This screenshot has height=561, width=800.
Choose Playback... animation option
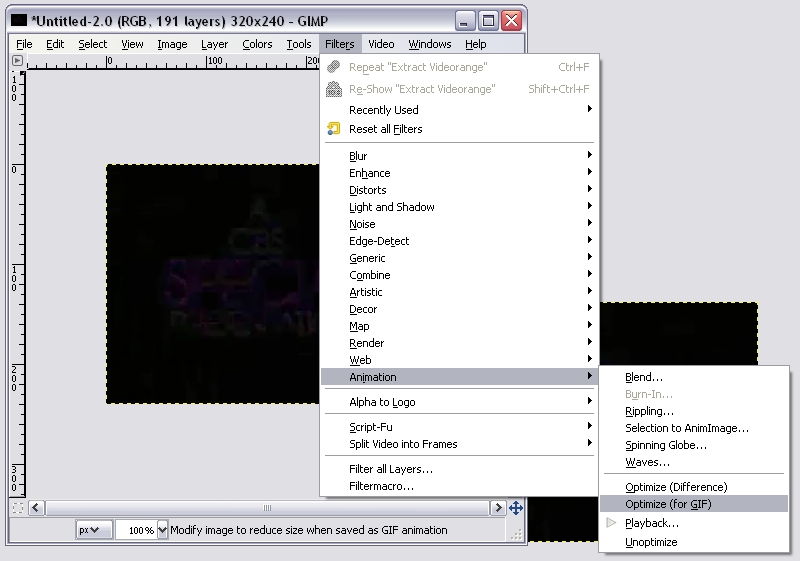pyautogui.click(x=694, y=523)
